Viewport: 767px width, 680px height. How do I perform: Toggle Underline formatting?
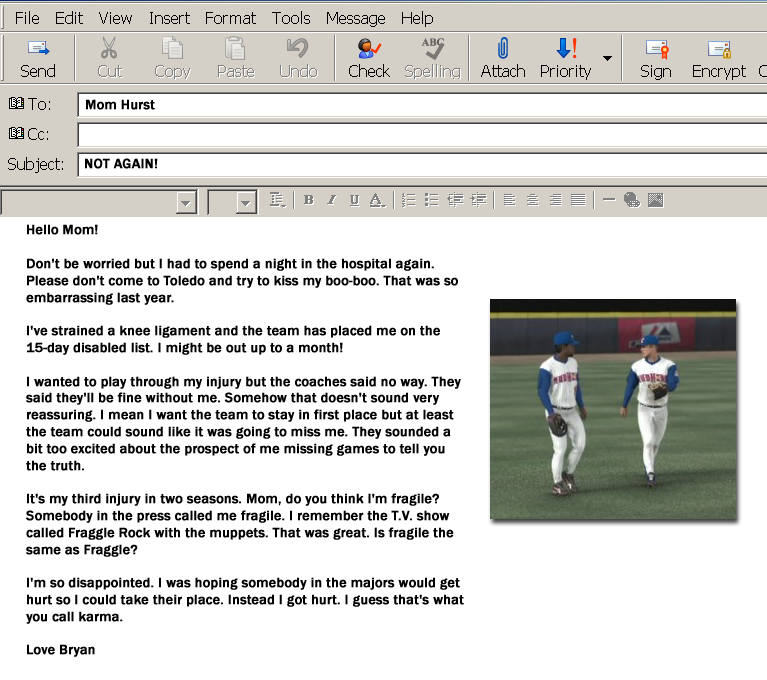tap(355, 200)
